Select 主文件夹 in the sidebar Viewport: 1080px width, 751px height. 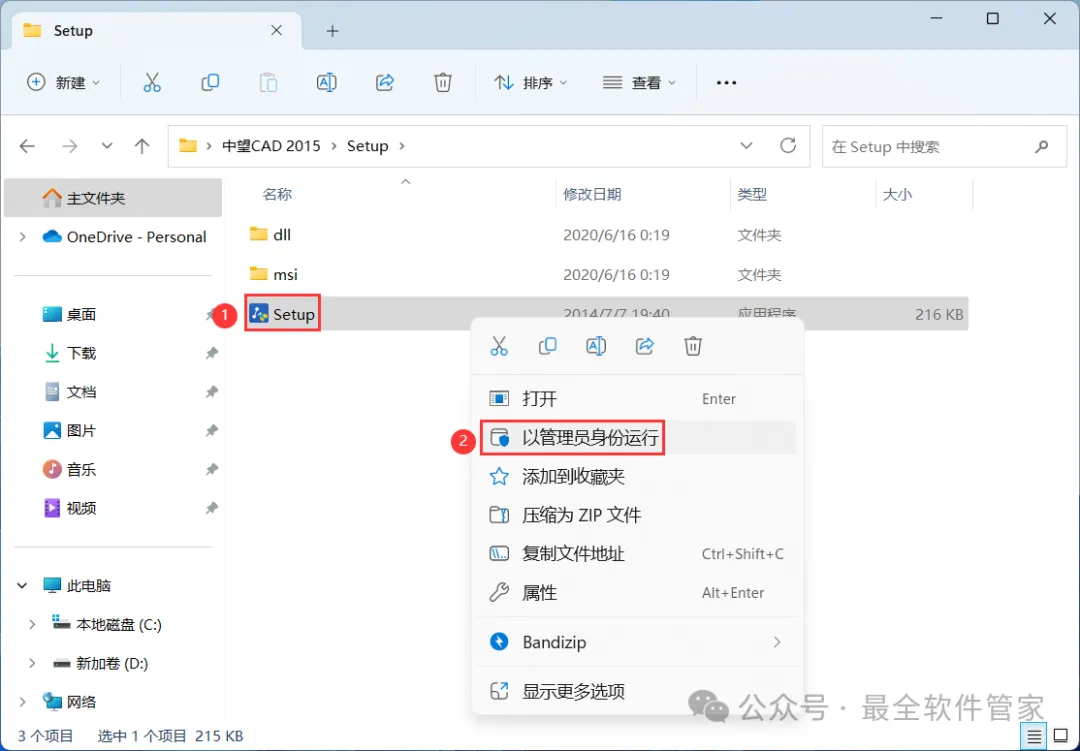113,198
